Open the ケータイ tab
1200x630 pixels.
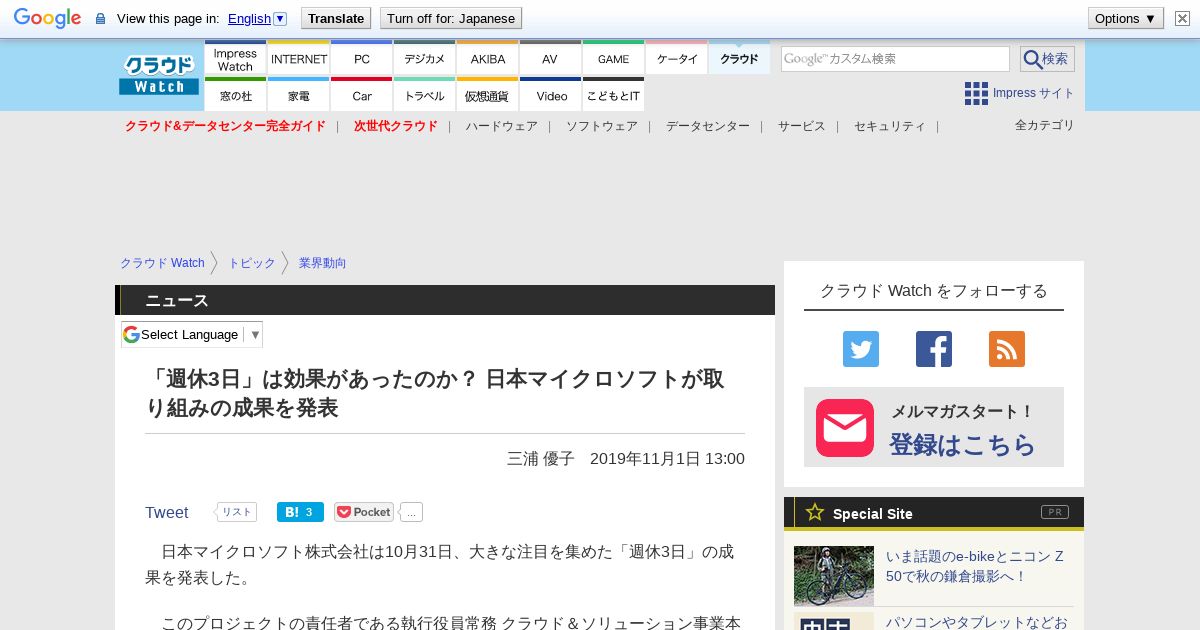coord(677,59)
